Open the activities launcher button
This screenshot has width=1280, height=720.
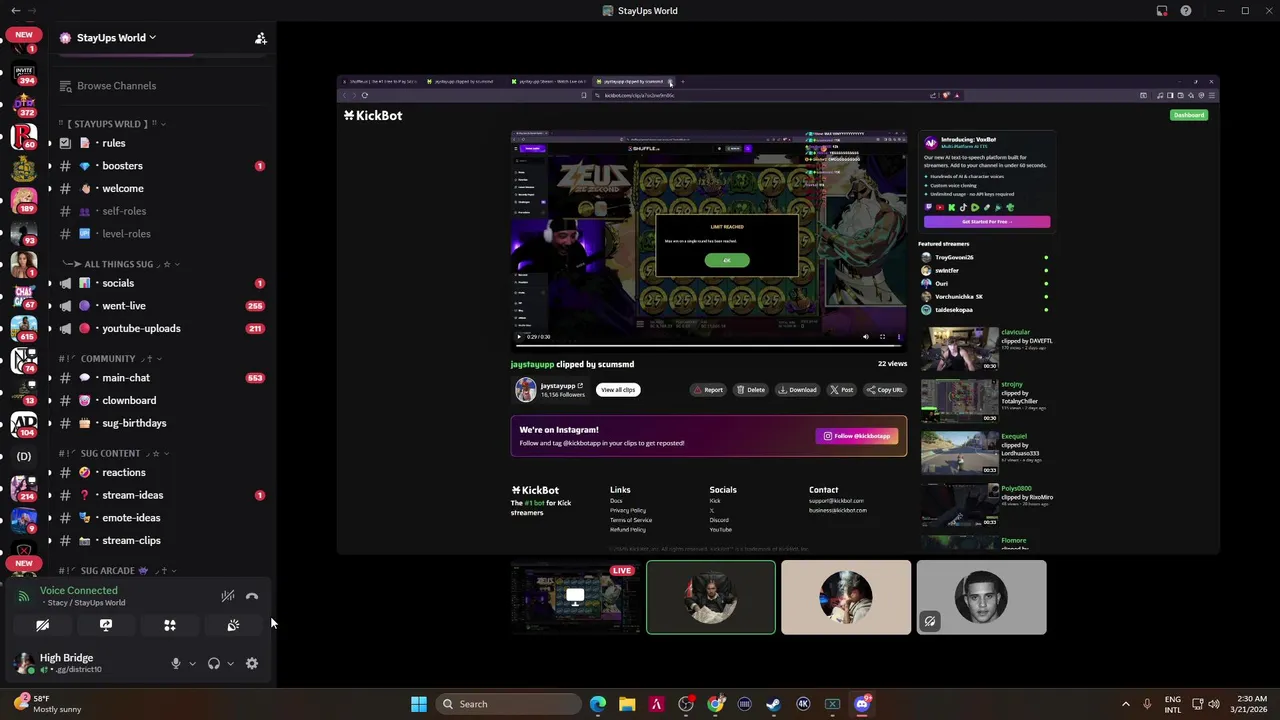170,625
